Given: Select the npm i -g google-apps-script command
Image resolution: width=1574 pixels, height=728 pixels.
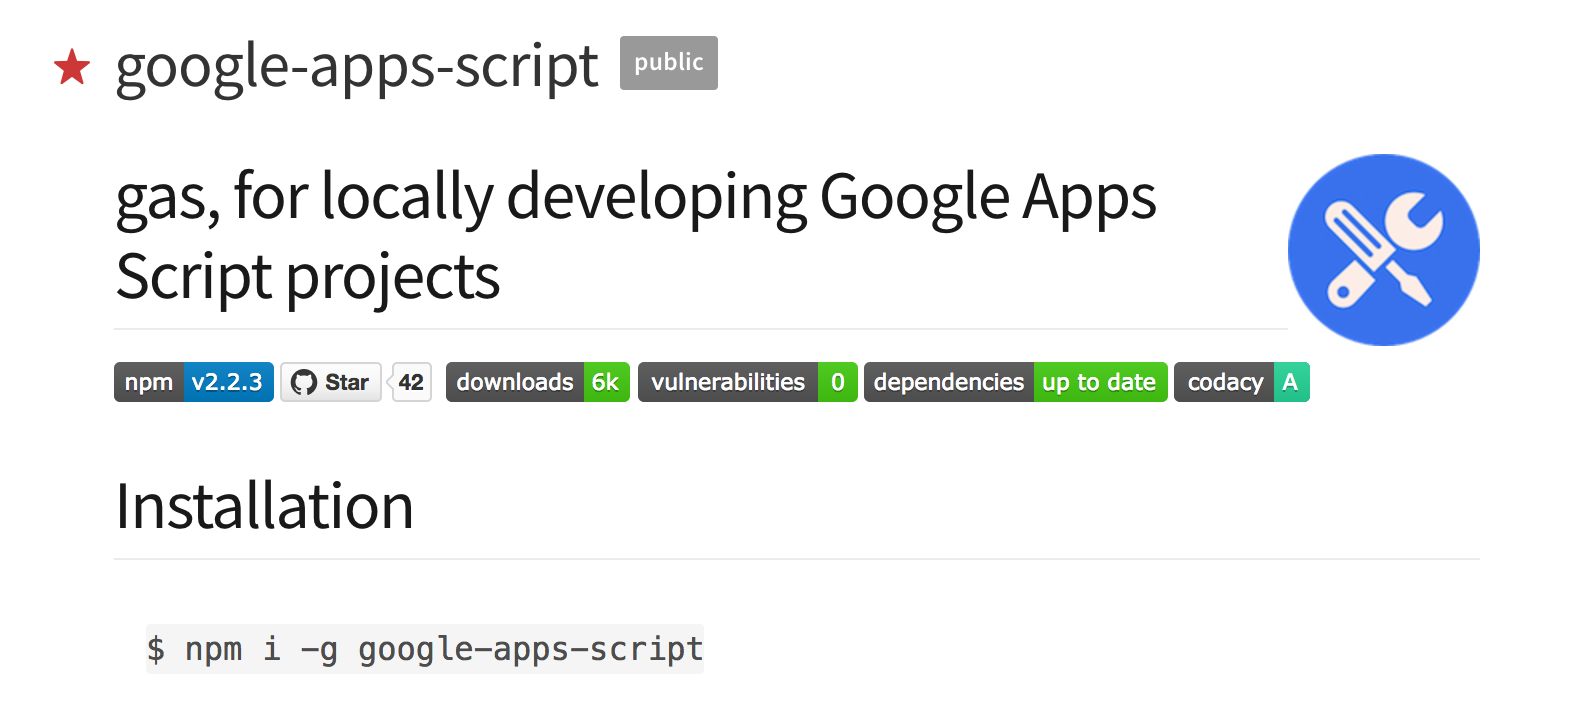Looking at the screenshot, I should [425, 649].
